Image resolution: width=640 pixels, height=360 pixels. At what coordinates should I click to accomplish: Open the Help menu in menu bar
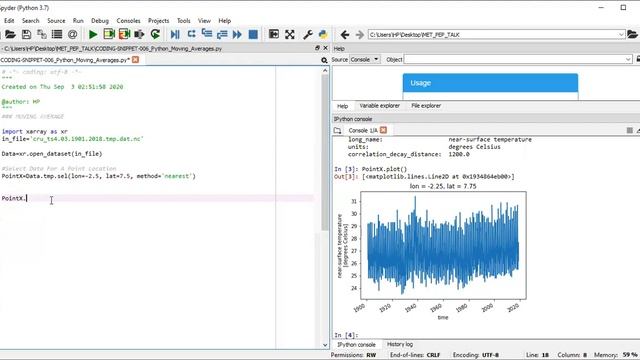pyautogui.click(x=224, y=20)
